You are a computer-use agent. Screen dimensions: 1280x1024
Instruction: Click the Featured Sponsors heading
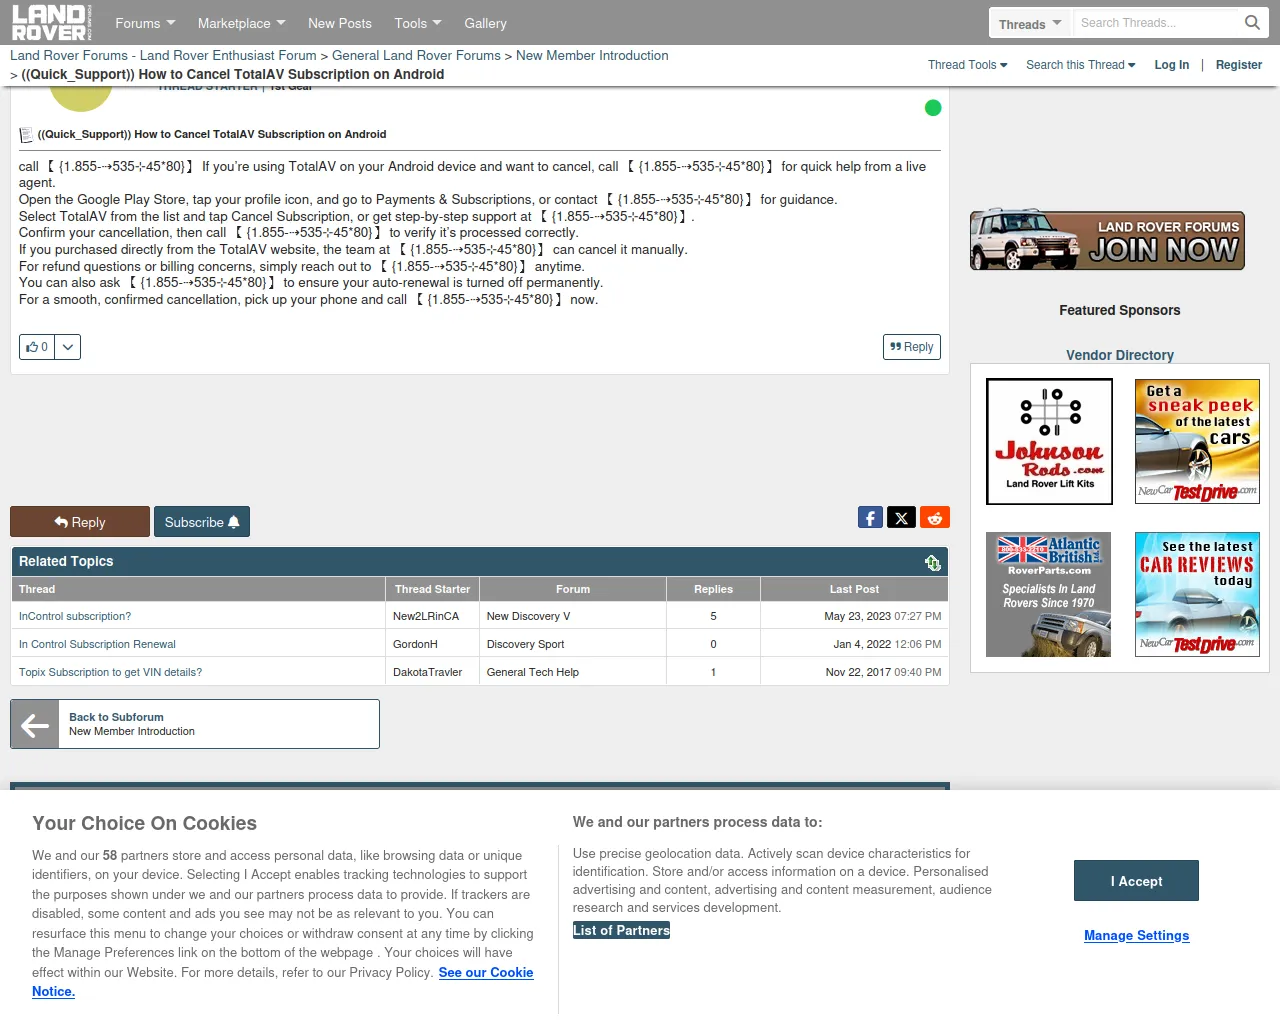(x=1120, y=310)
